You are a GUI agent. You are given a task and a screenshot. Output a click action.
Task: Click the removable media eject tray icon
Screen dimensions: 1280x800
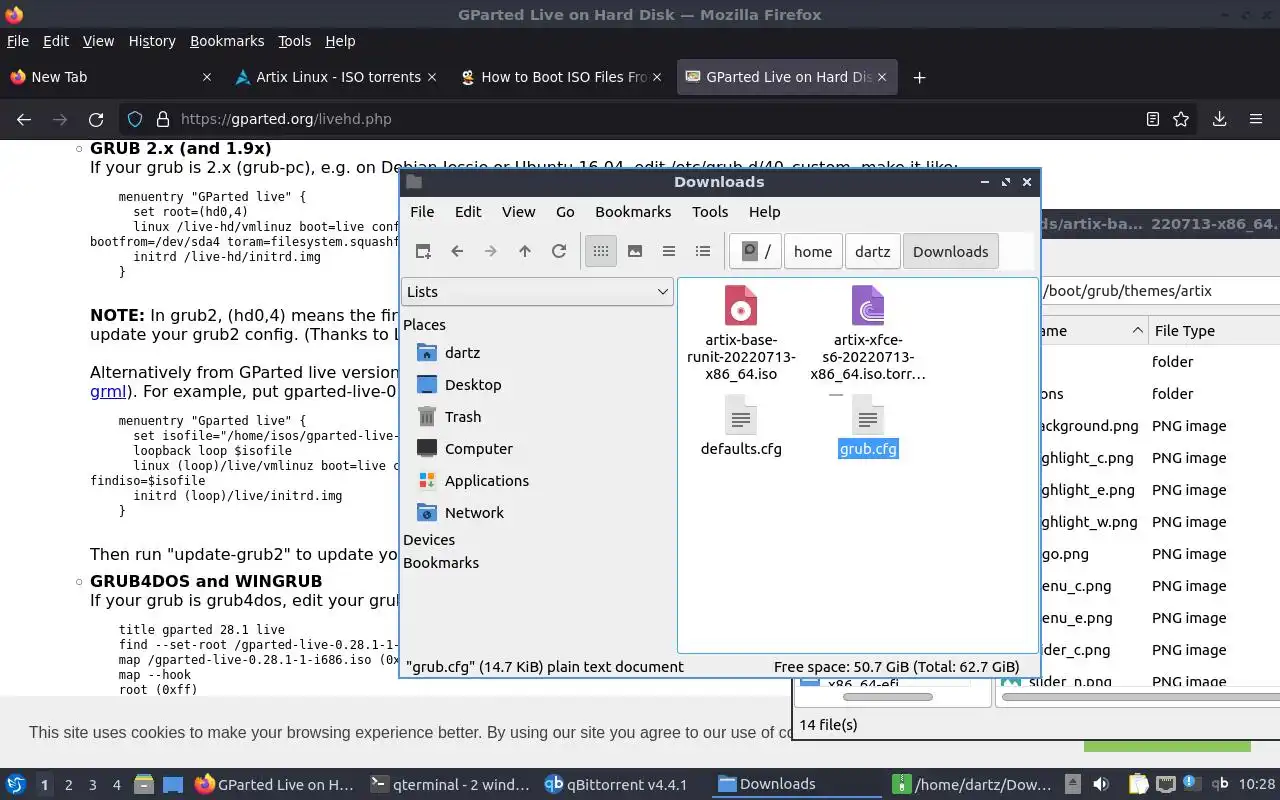(x=1072, y=784)
